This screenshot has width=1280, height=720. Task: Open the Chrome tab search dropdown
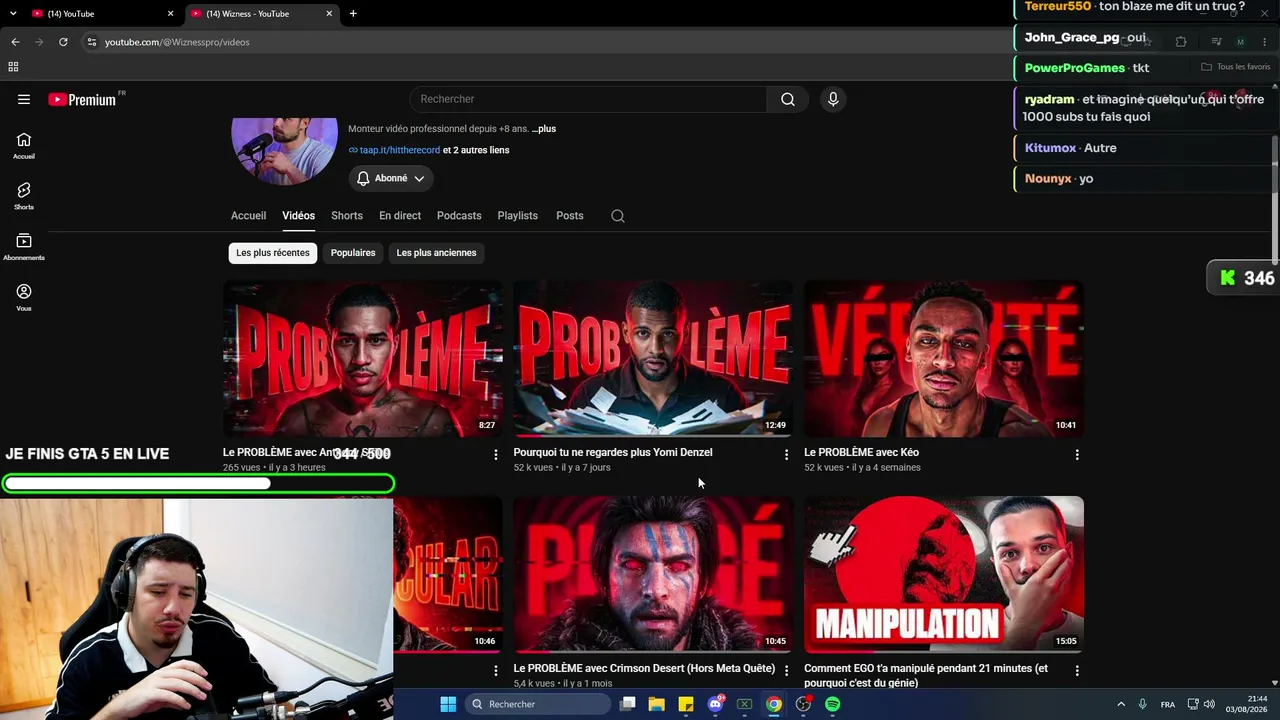(13, 14)
